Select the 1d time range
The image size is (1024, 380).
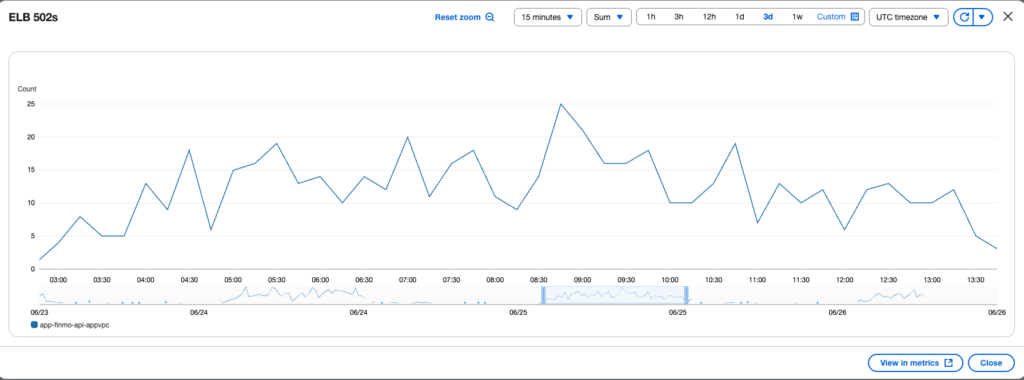click(x=739, y=17)
